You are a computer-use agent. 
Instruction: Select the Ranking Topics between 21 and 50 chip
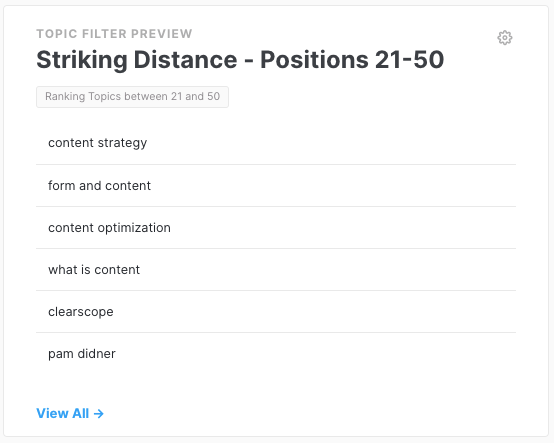132,97
